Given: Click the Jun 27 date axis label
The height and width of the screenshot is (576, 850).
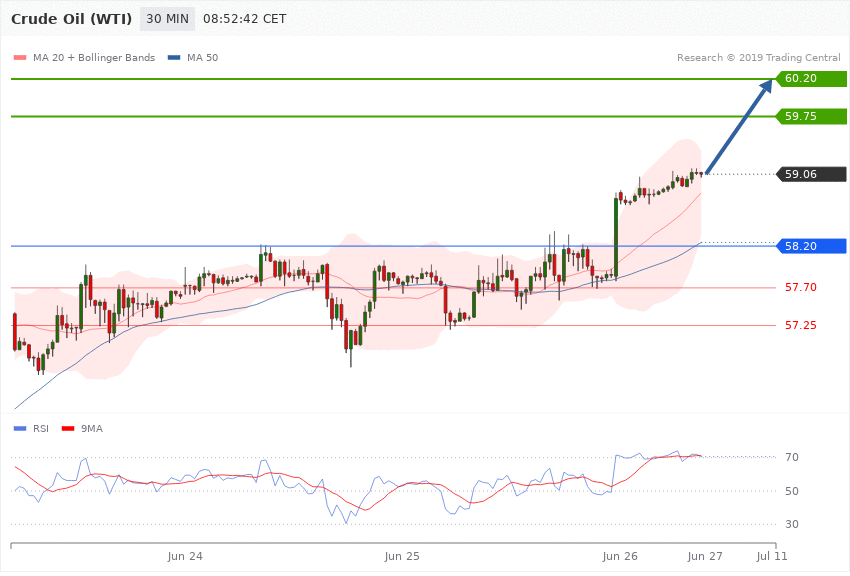Looking at the screenshot, I should (x=705, y=556).
